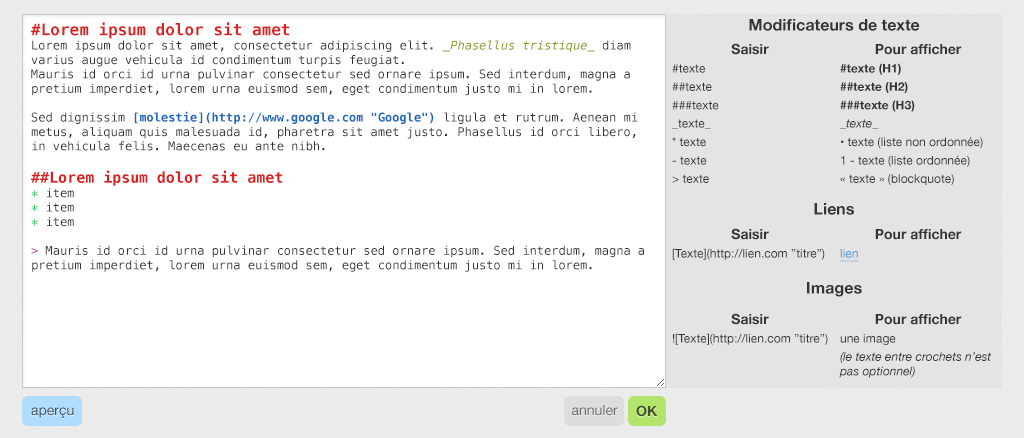Screen dimensions: 1024x438
Task: Click the last '* item' list line
Action: click(x=52, y=222)
